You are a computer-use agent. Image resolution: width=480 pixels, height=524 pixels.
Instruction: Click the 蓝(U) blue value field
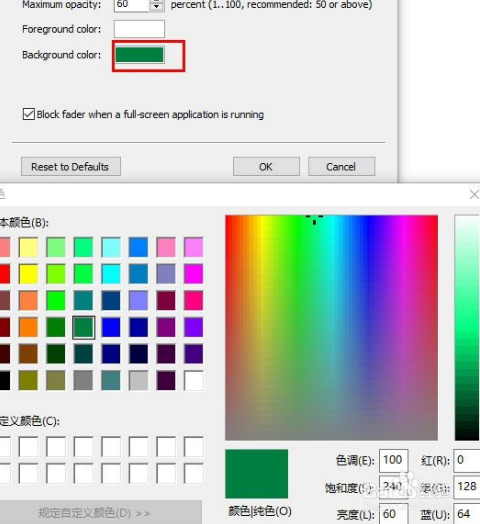point(467,514)
